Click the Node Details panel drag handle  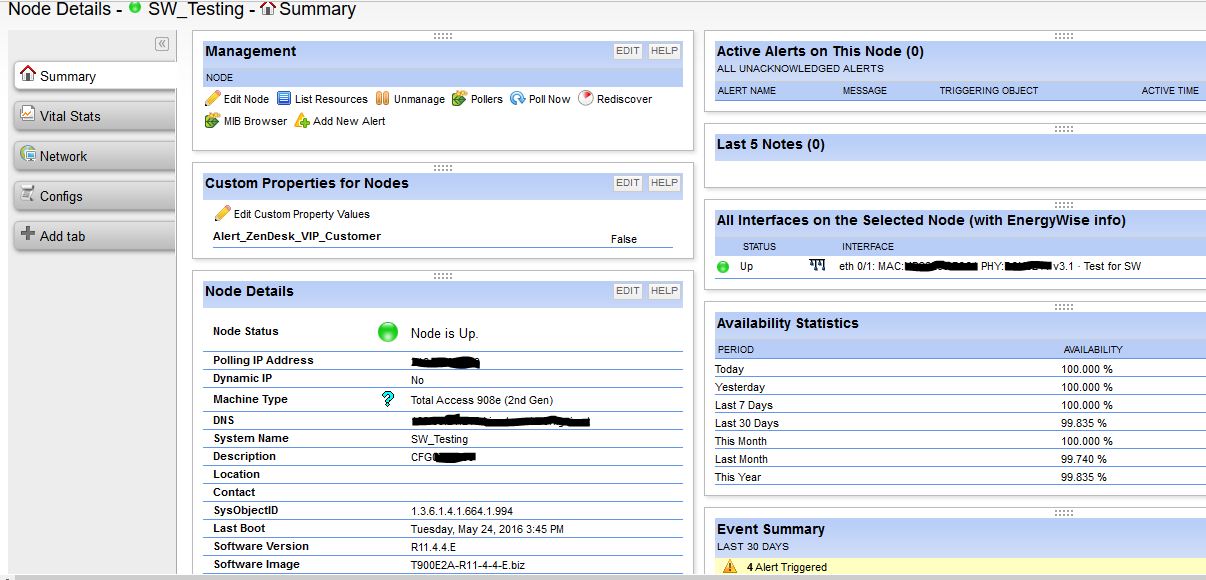pyautogui.click(x=443, y=276)
